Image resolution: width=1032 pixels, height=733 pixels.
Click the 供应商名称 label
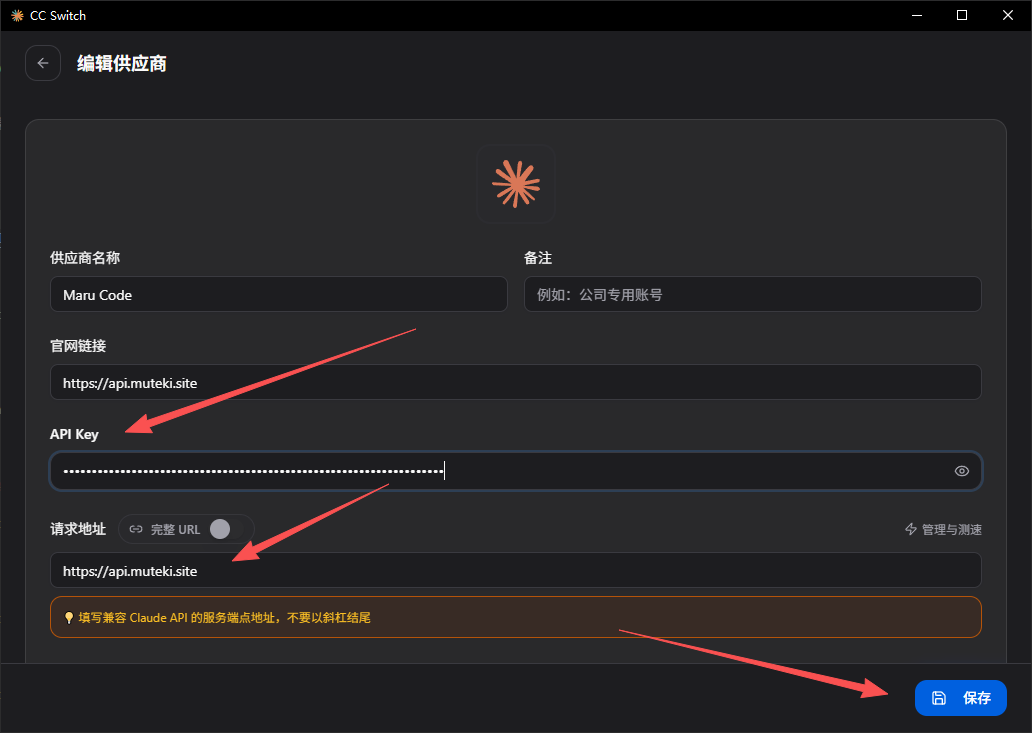[85, 258]
